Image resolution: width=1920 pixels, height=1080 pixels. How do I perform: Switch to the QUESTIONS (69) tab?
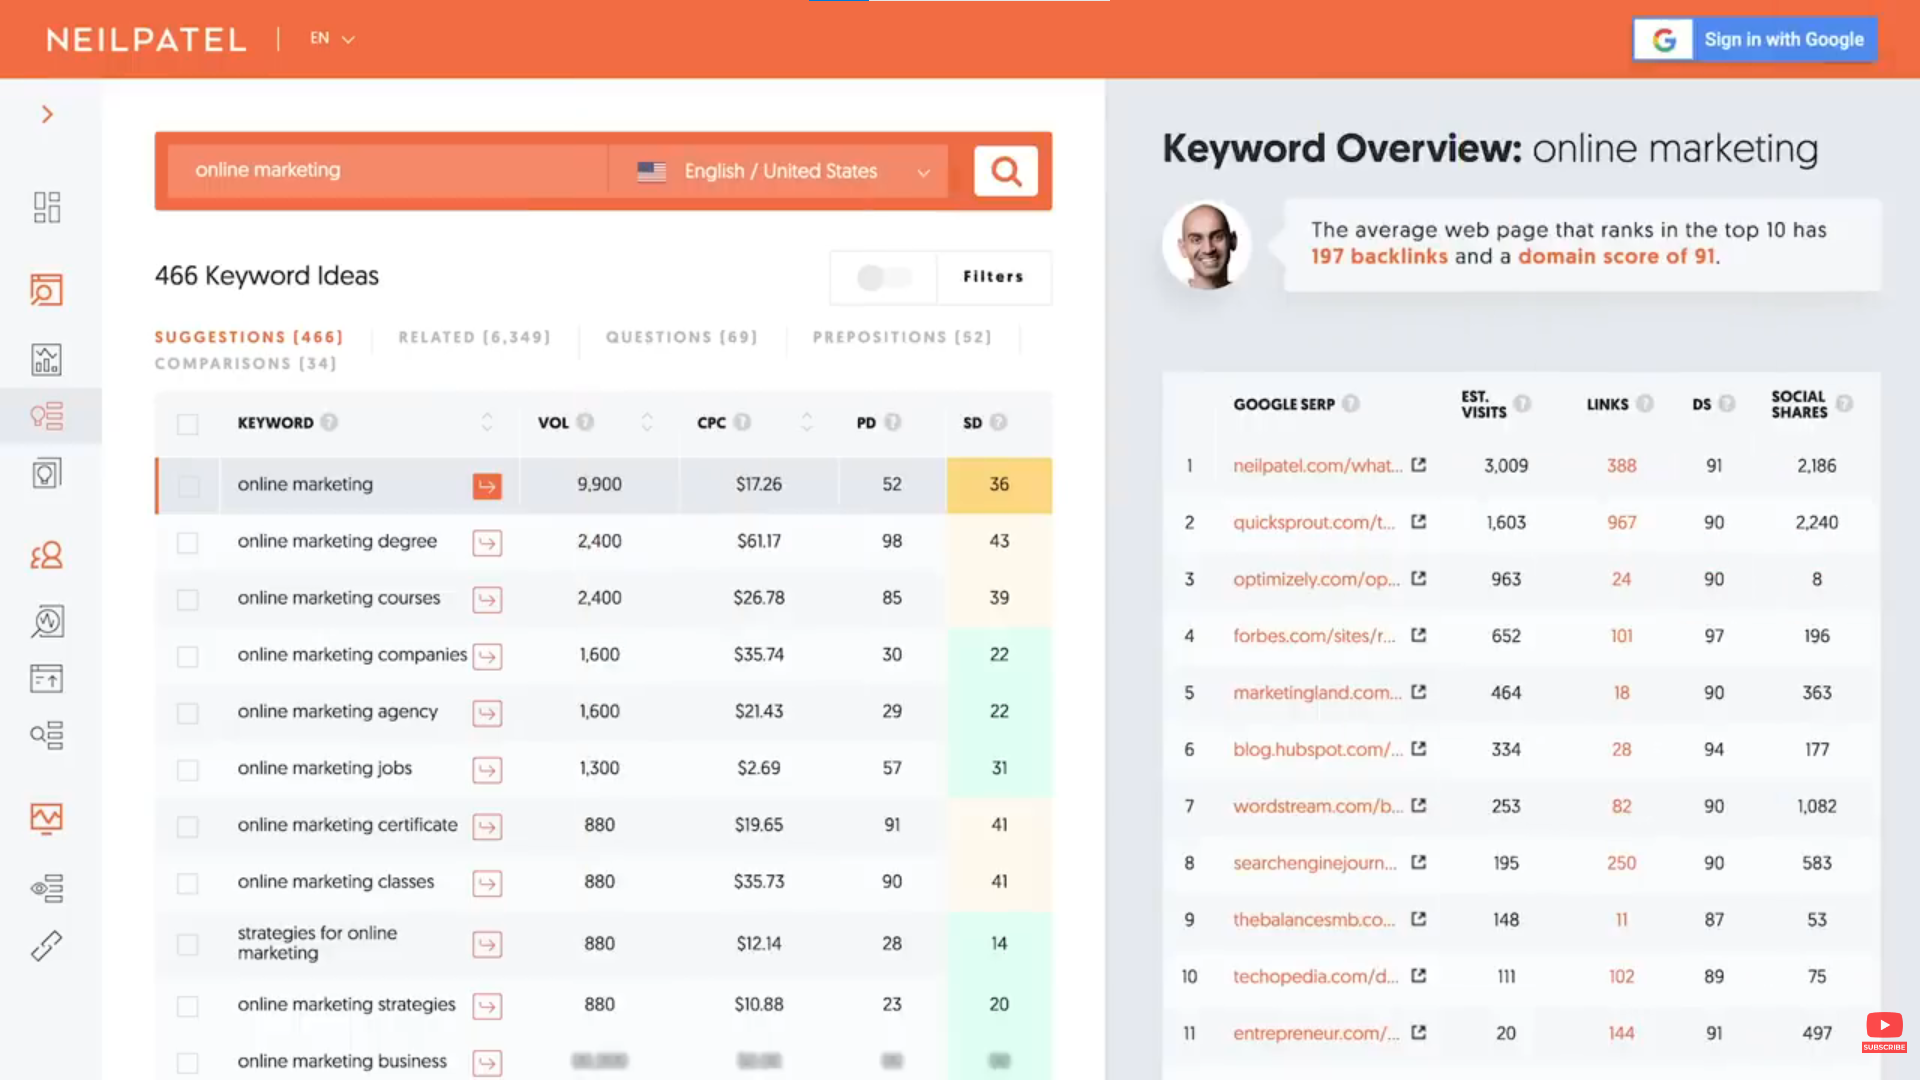point(681,337)
